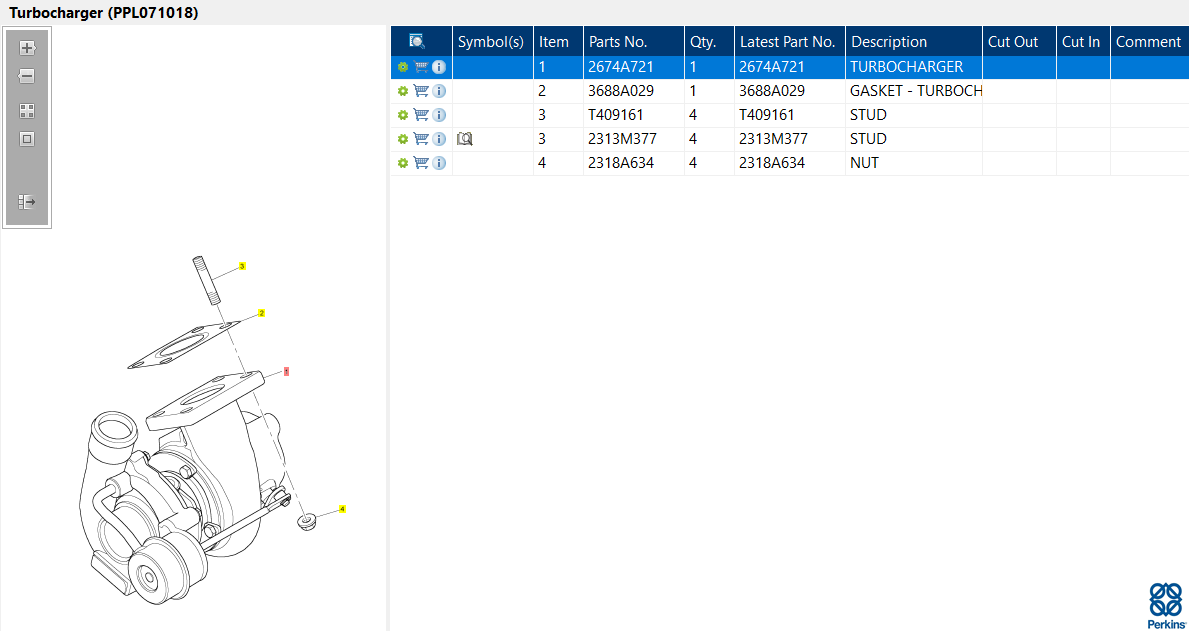Screen dimensions: 1189x631
Task: Click the green gear icon for NUT row
Action: click(x=403, y=162)
